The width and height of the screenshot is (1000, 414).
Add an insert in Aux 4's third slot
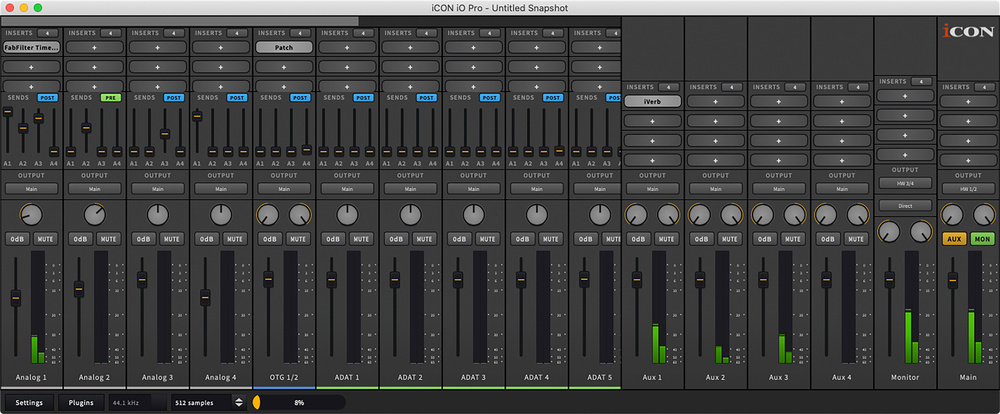click(x=842, y=140)
